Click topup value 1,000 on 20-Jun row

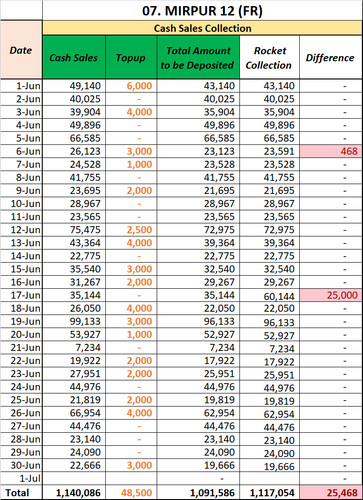click(x=131, y=334)
